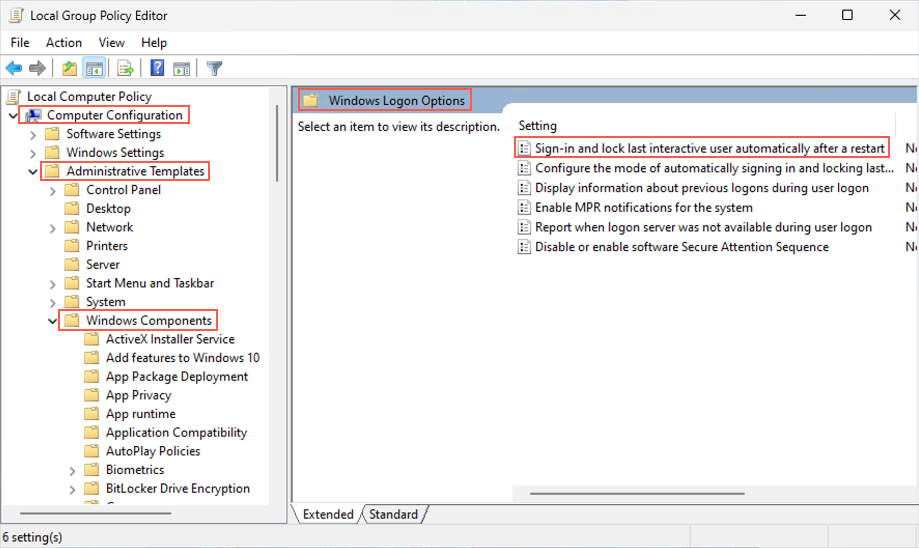
Task: Select Application Compatibility in tree
Action: tap(176, 433)
